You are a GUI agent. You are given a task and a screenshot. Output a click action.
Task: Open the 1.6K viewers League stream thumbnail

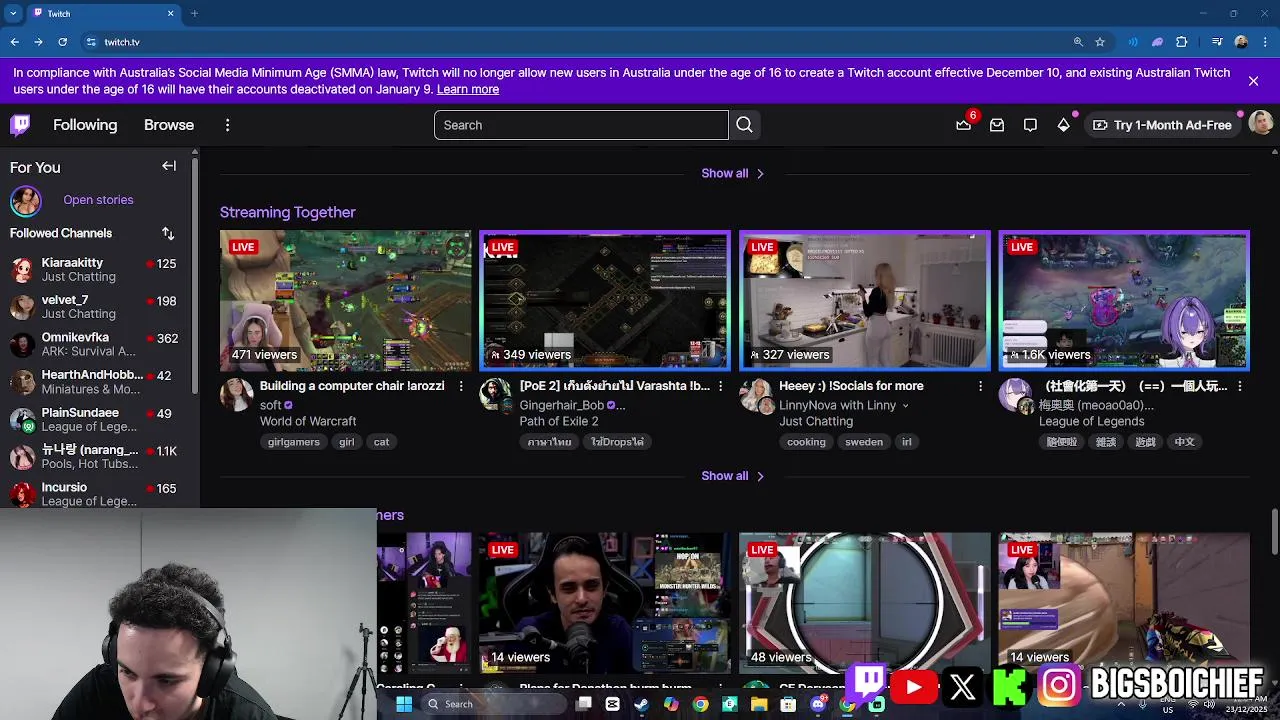point(1124,301)
